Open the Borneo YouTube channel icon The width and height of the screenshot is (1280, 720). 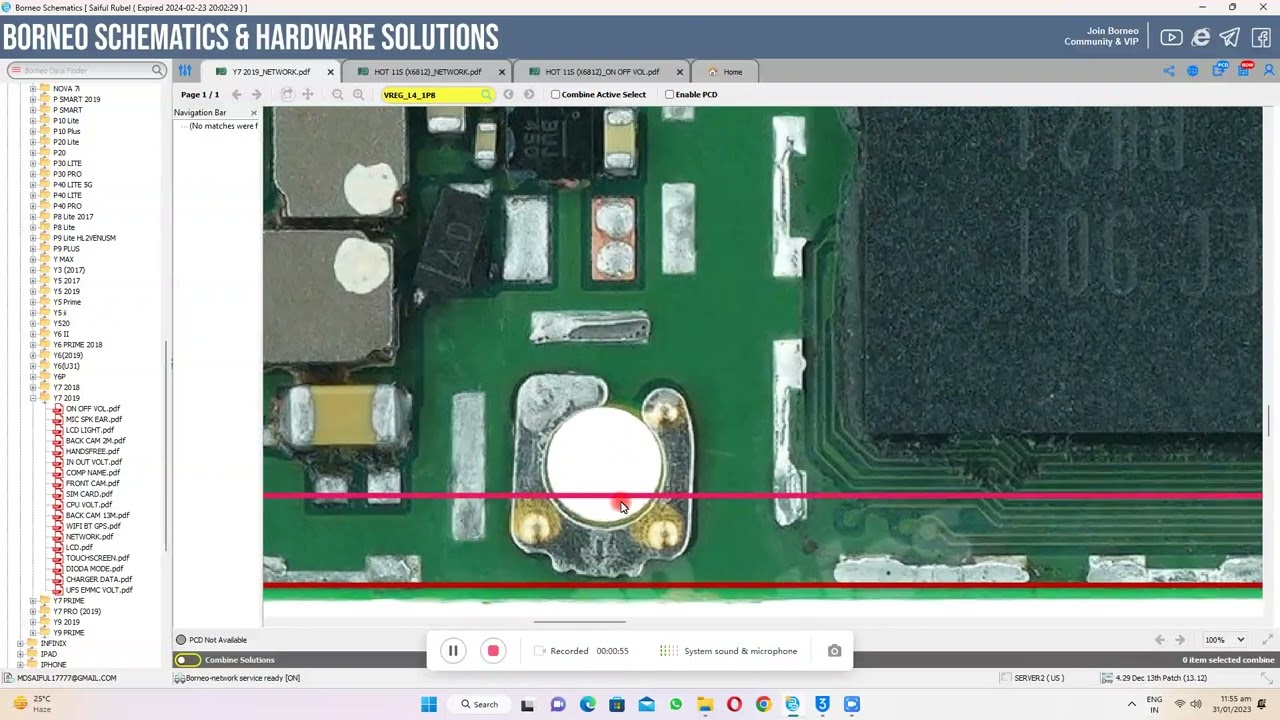(x=1171, y=37)
